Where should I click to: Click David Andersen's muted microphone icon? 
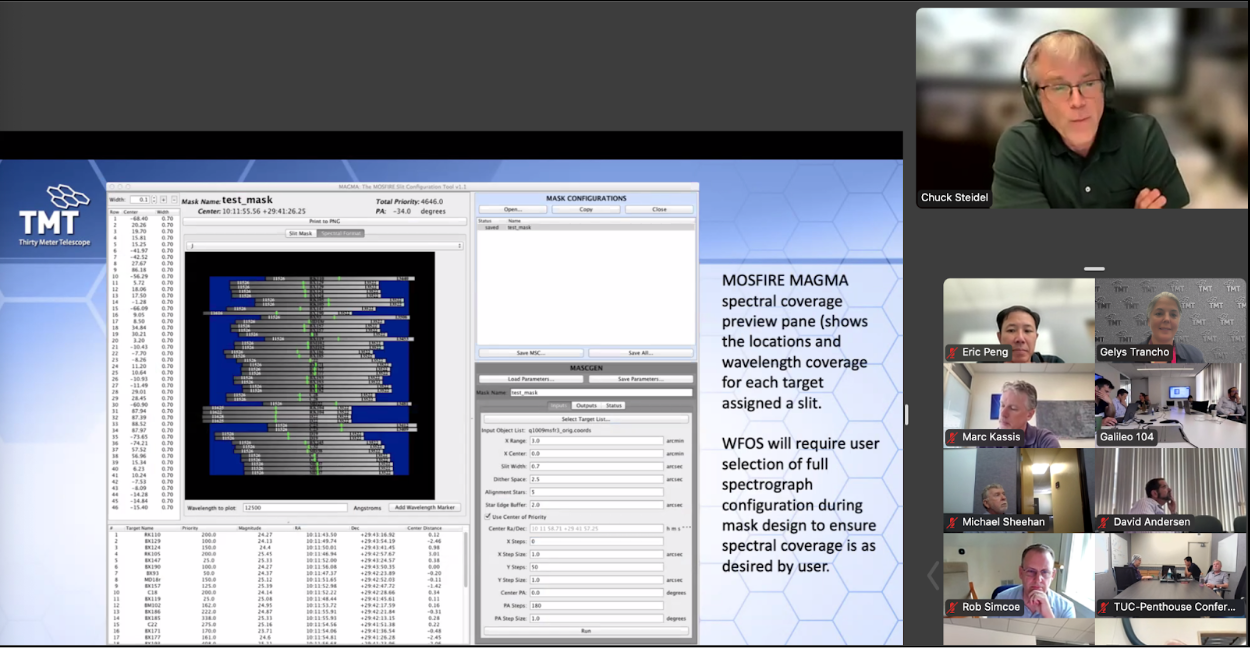coord(1104,522)
